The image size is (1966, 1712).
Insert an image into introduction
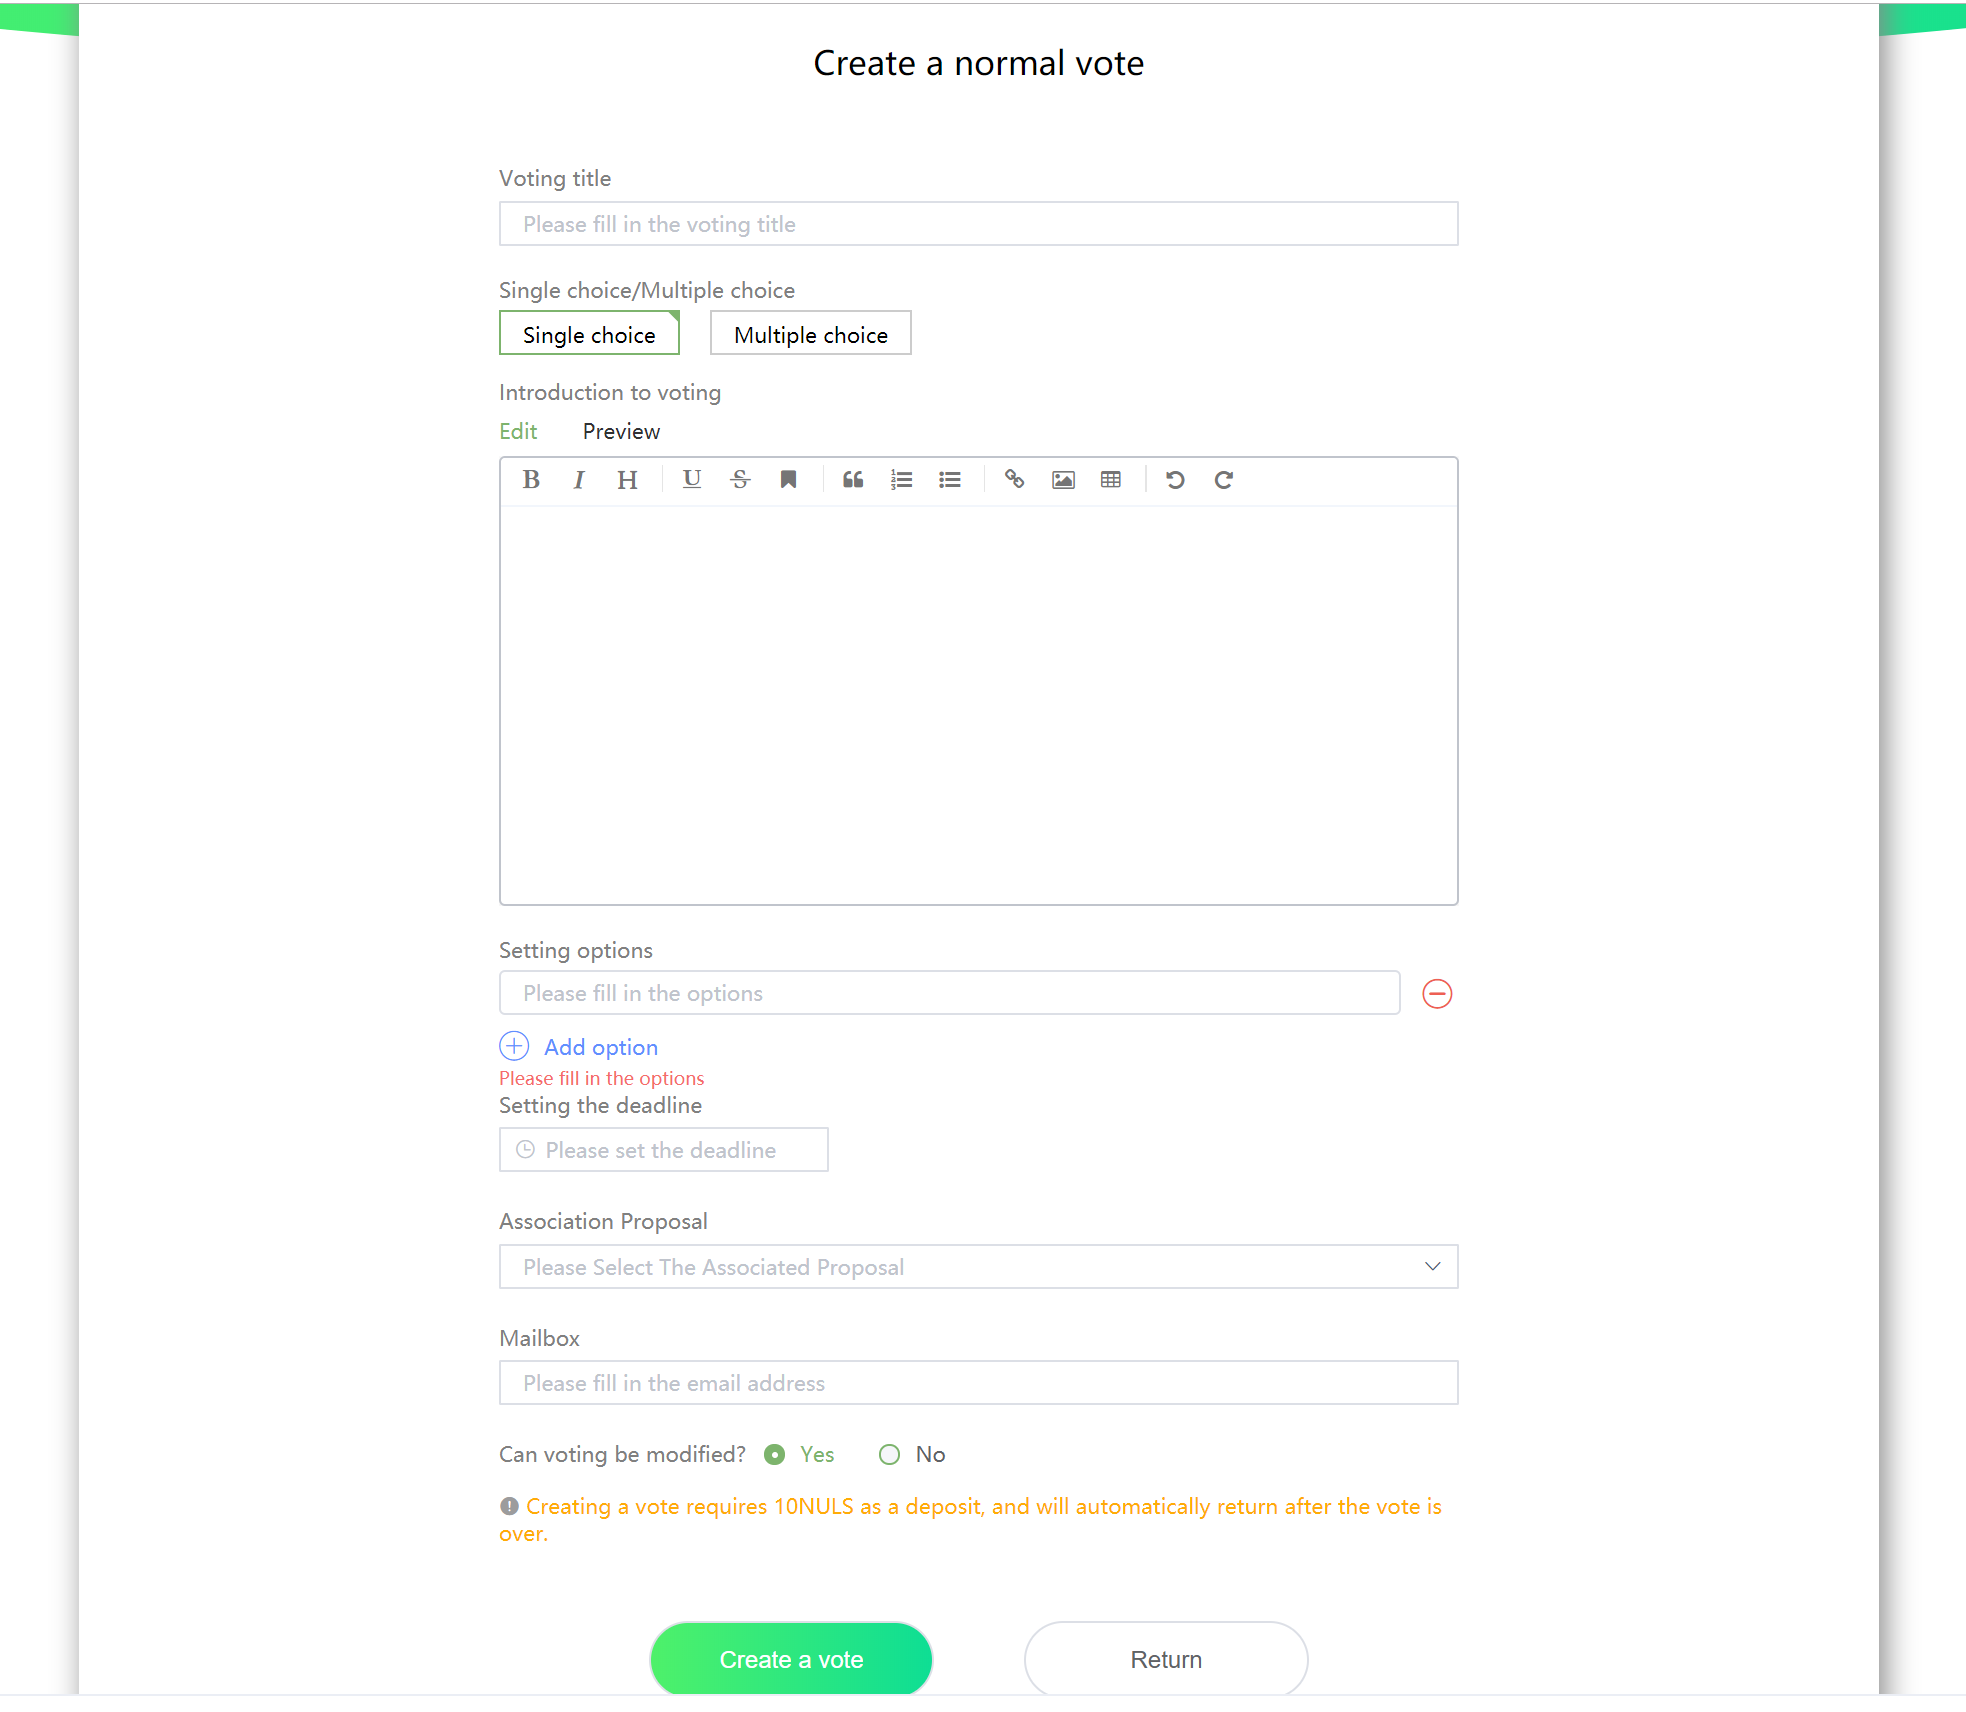click(1063, 480)
